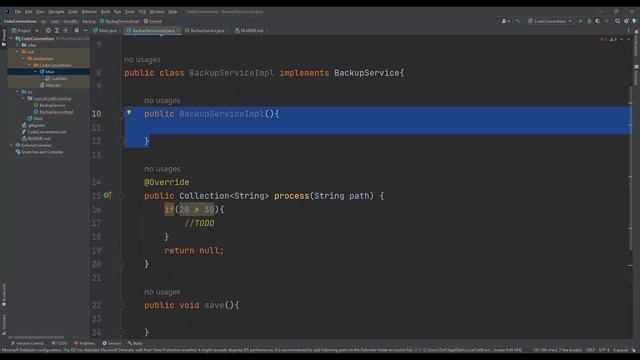
Task: Open the Code menu
Action: pyautogui.click(x=73, y=12)
